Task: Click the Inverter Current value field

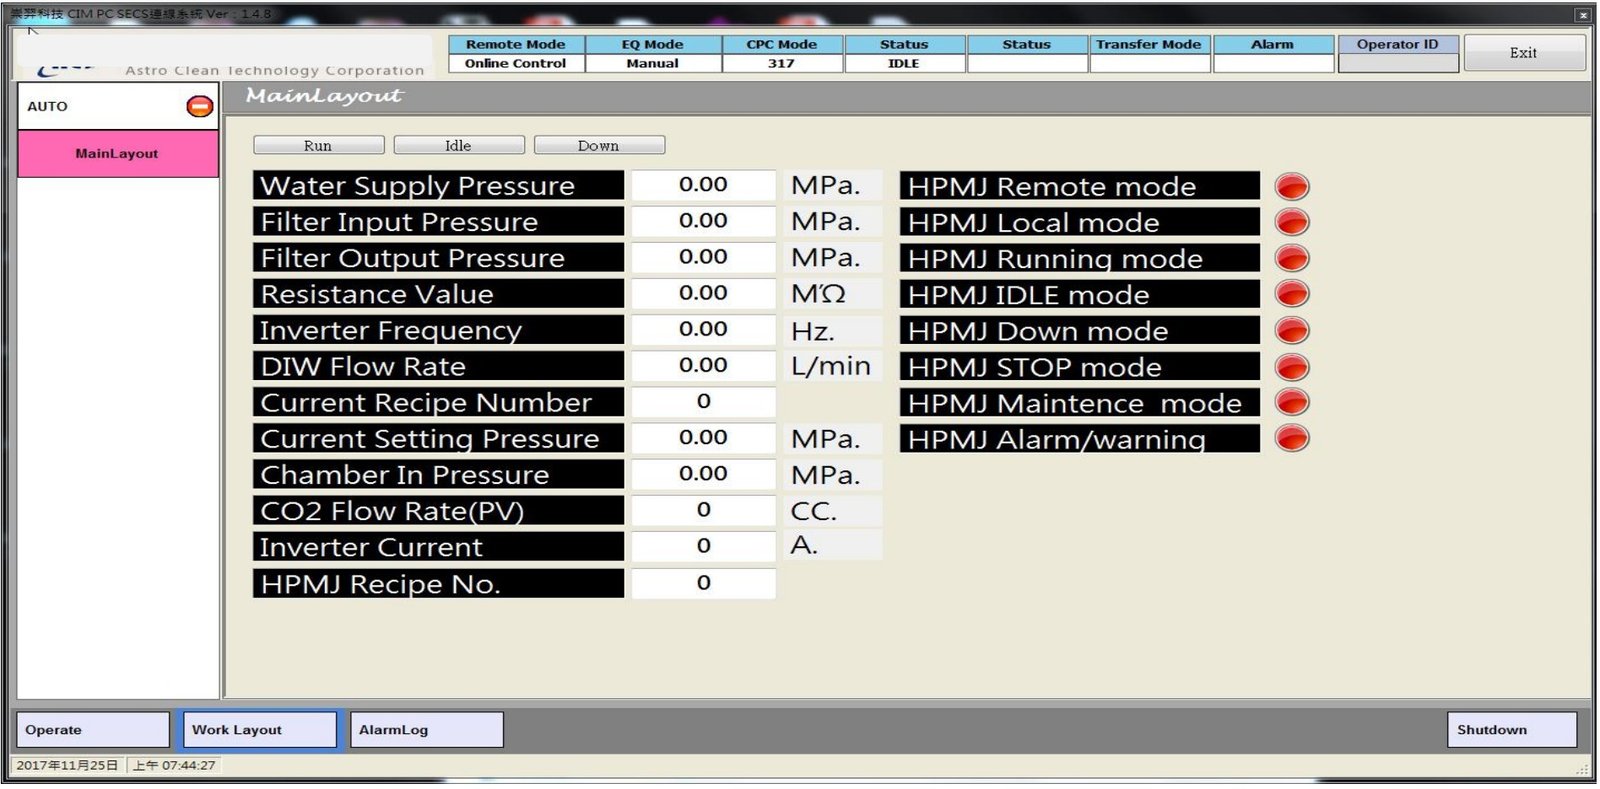Action: [x=704, y=546]
